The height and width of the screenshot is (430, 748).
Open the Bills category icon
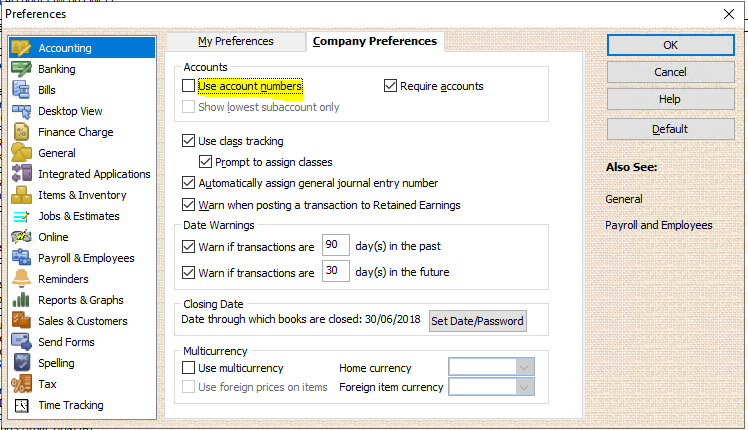[x=21, y=90]
